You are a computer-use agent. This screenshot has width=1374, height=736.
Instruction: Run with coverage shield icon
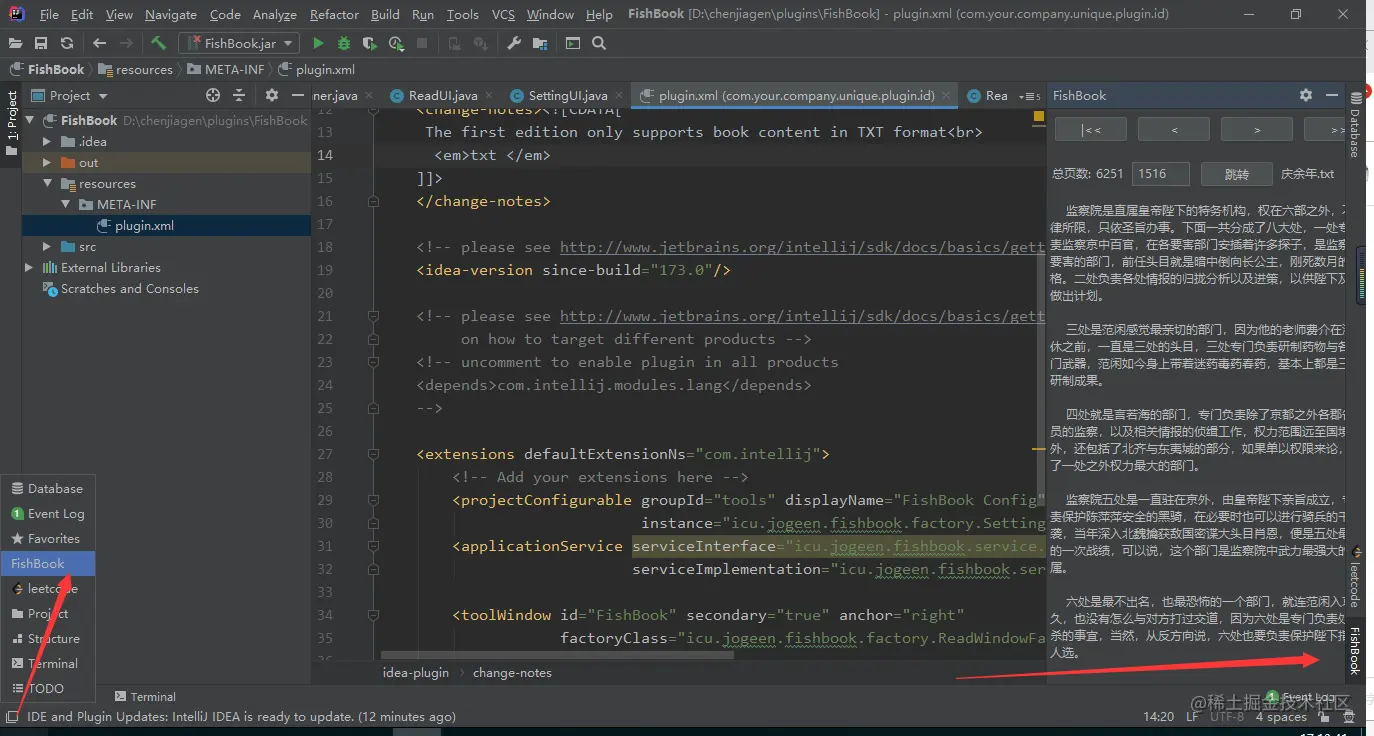[370, 43]
